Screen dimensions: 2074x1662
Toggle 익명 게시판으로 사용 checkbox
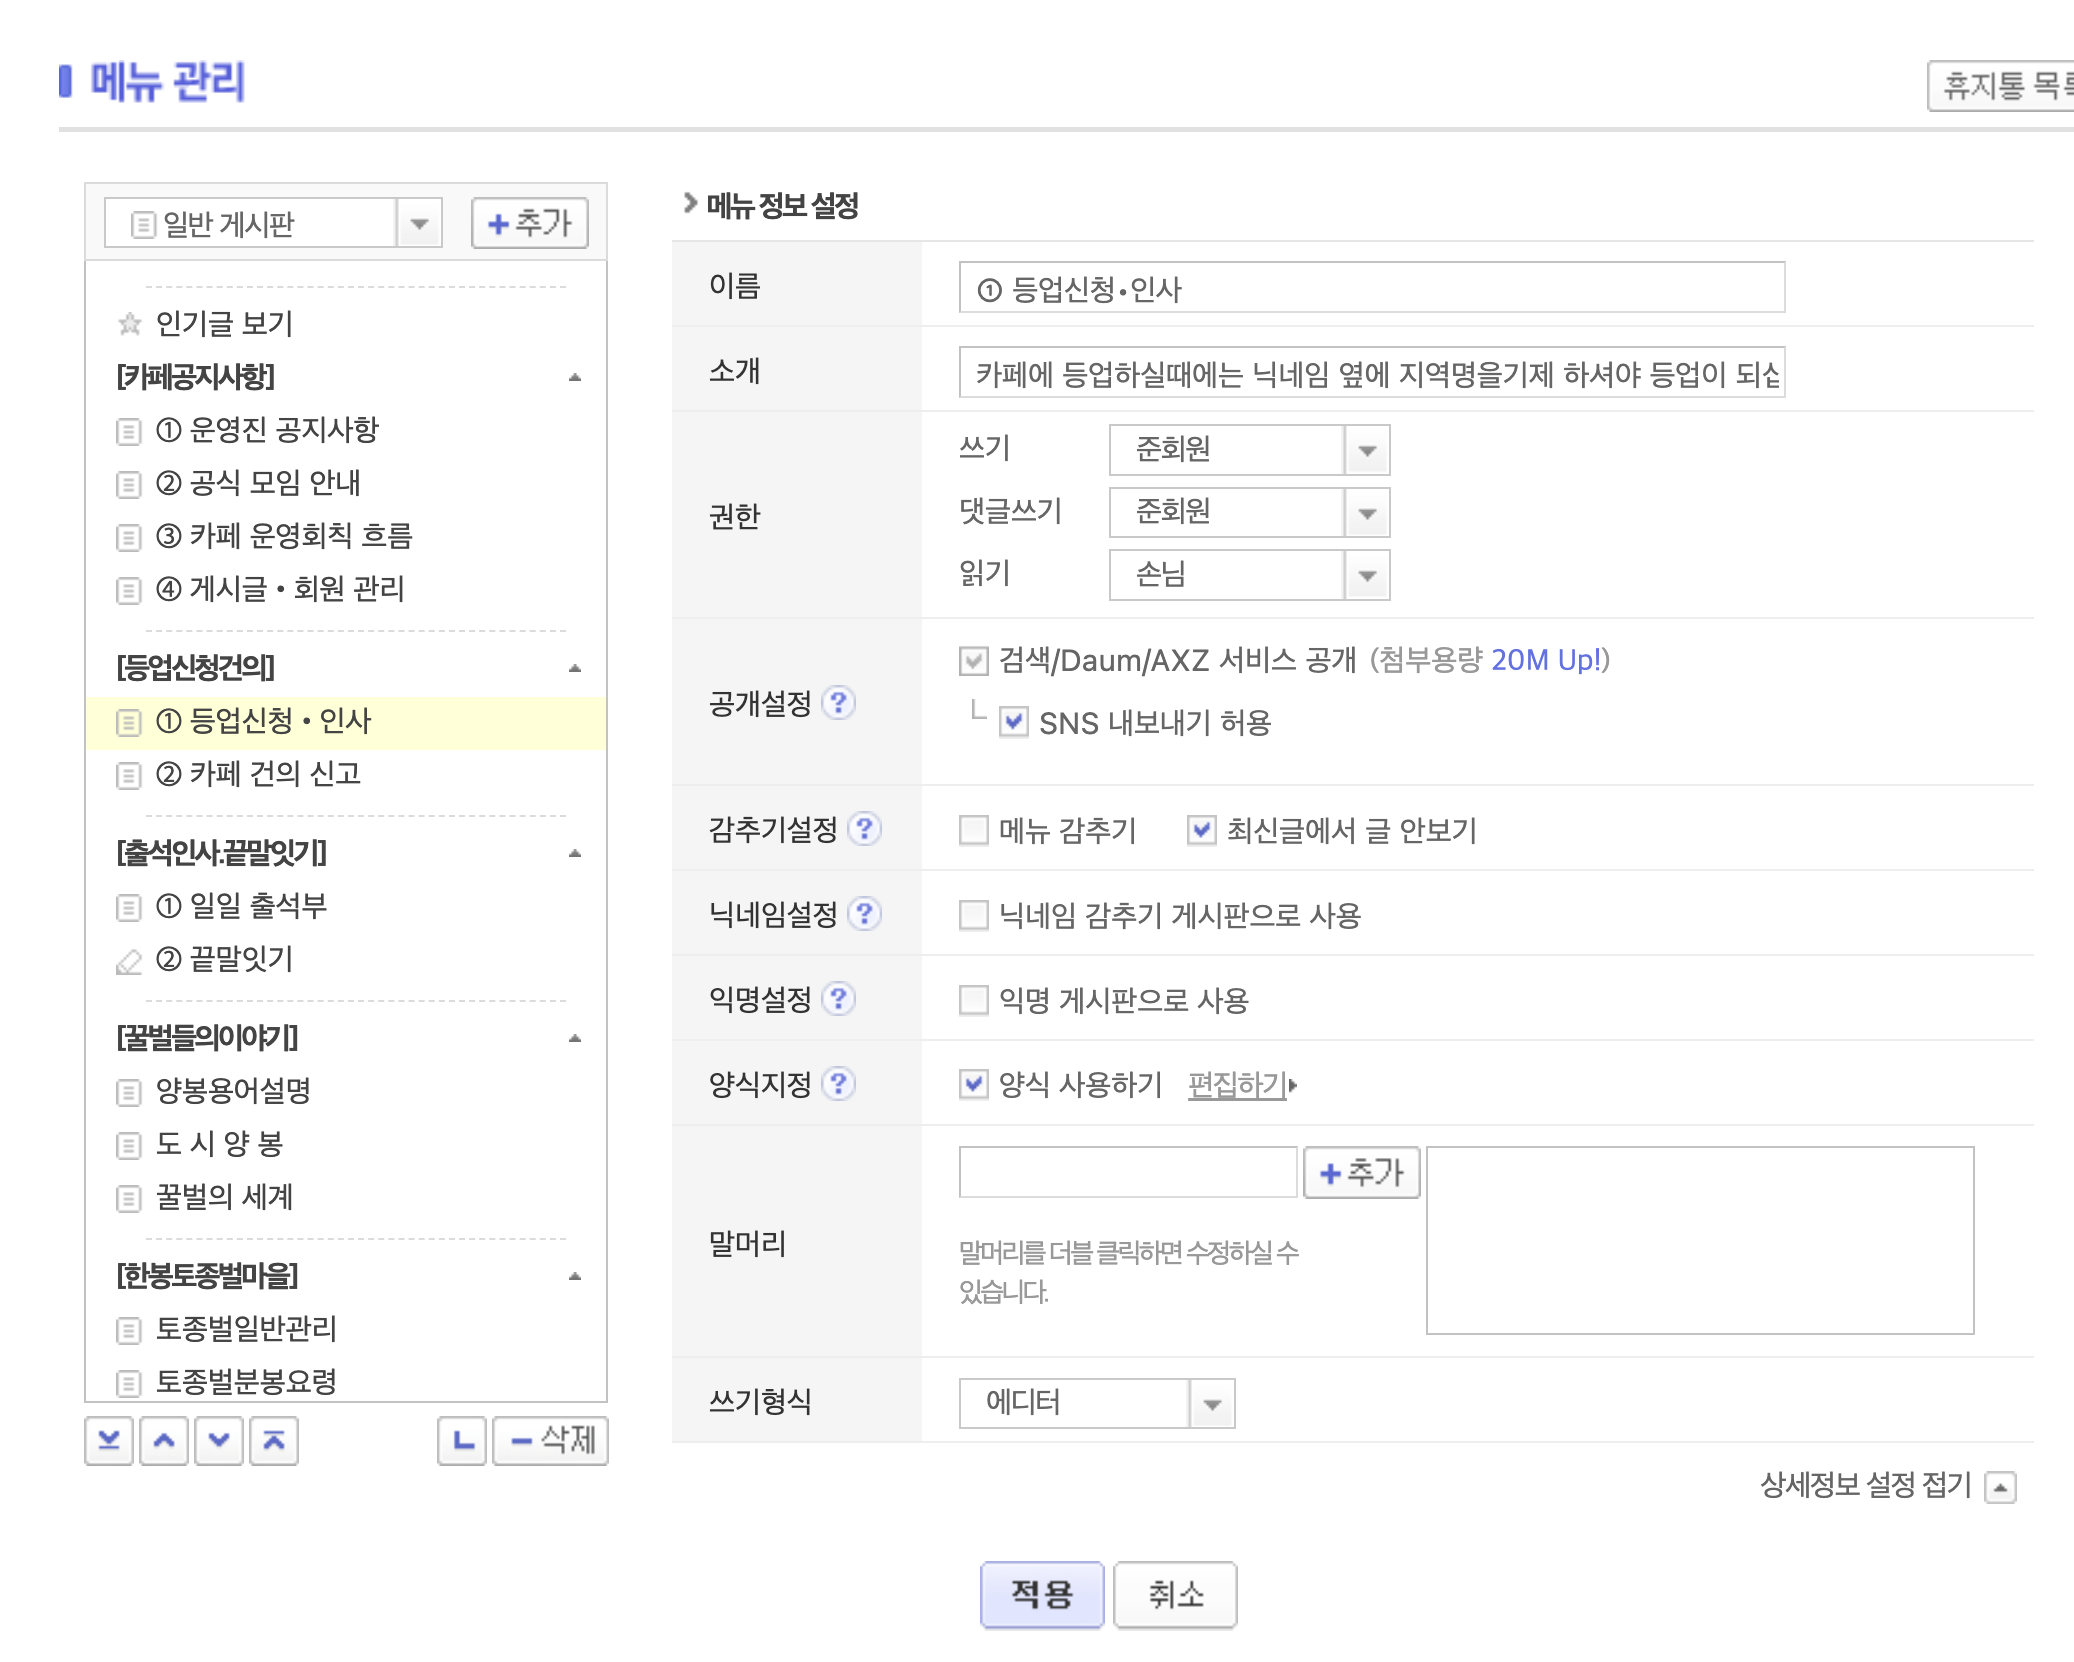973,1000
